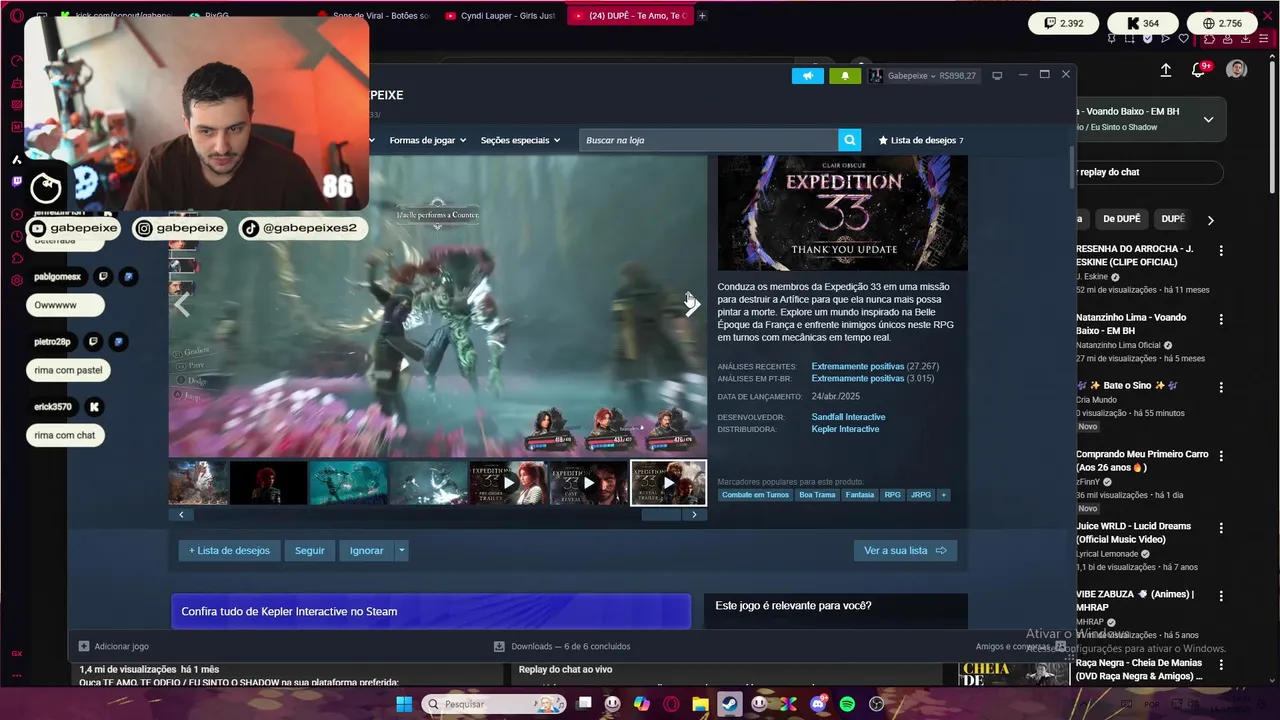
Task: Open options for Resenha do Arrocha video
Action: [x=1221, y=250]
